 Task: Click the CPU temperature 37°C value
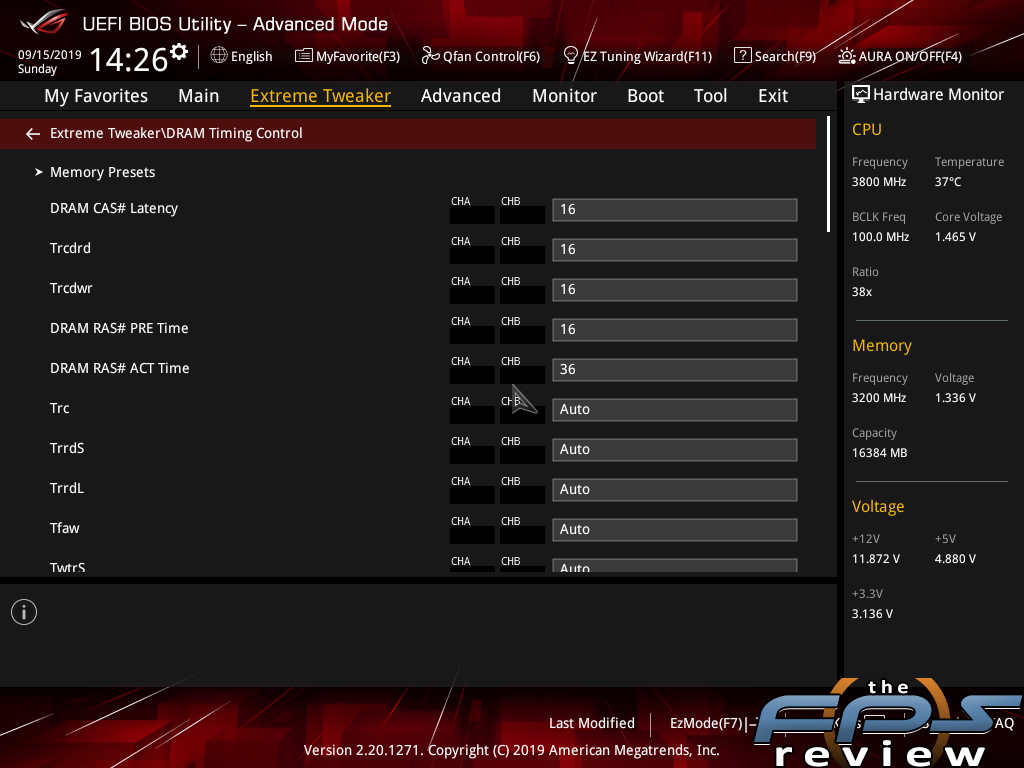tap(948, 182)
